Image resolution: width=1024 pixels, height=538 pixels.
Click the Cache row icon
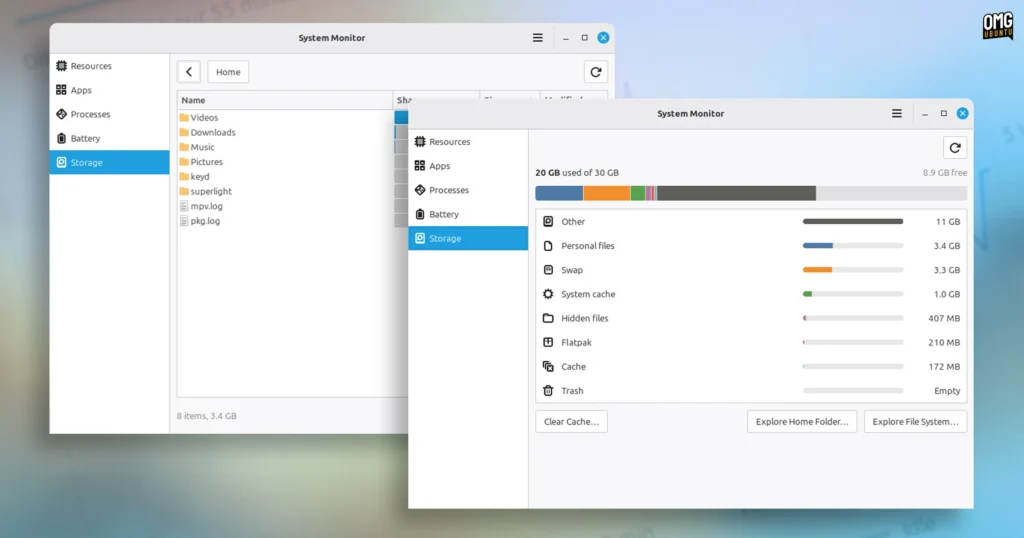(548, 366)
